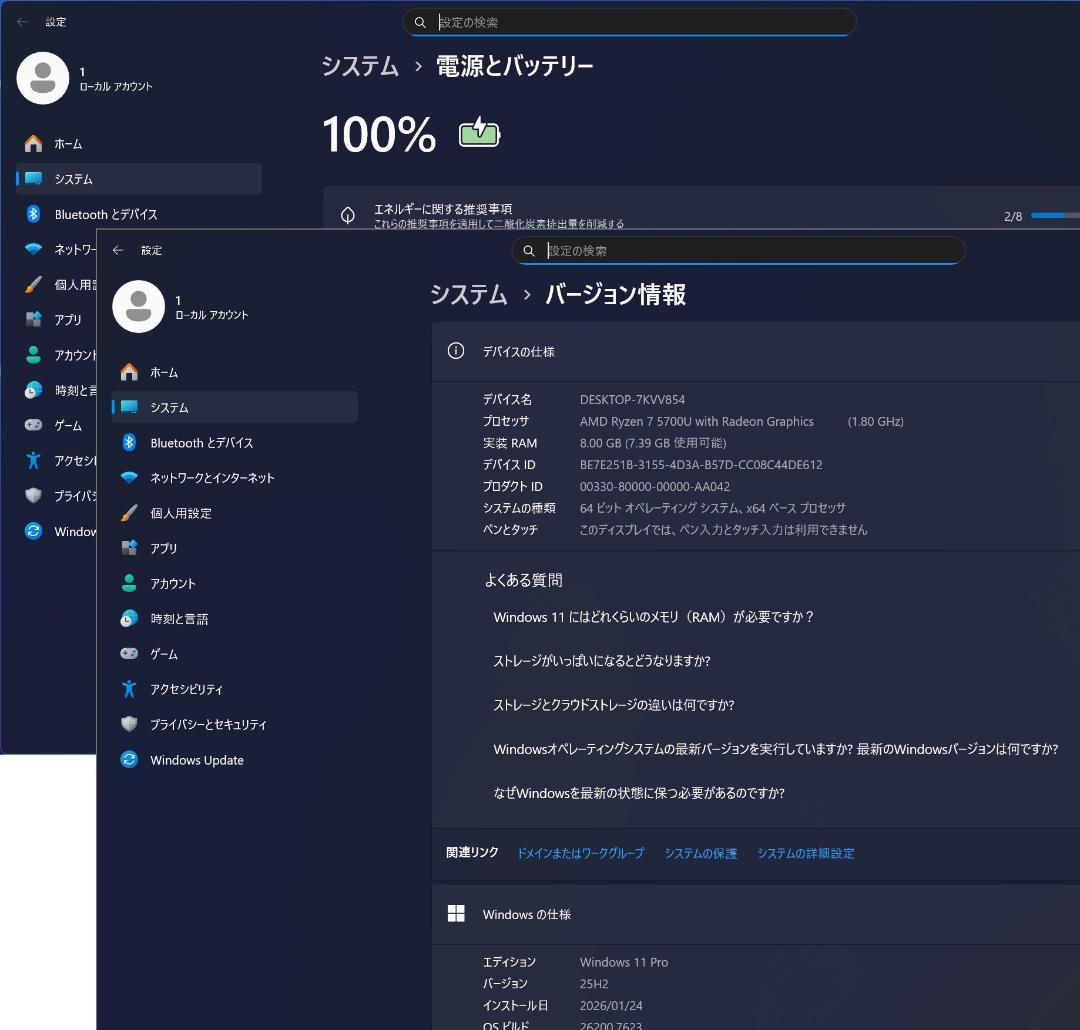Image resolution: width=1080 pixels, height=1030 pixels.
Task: Click the 2/8 energy recommendations progress bar
Action: (1050, 214)
